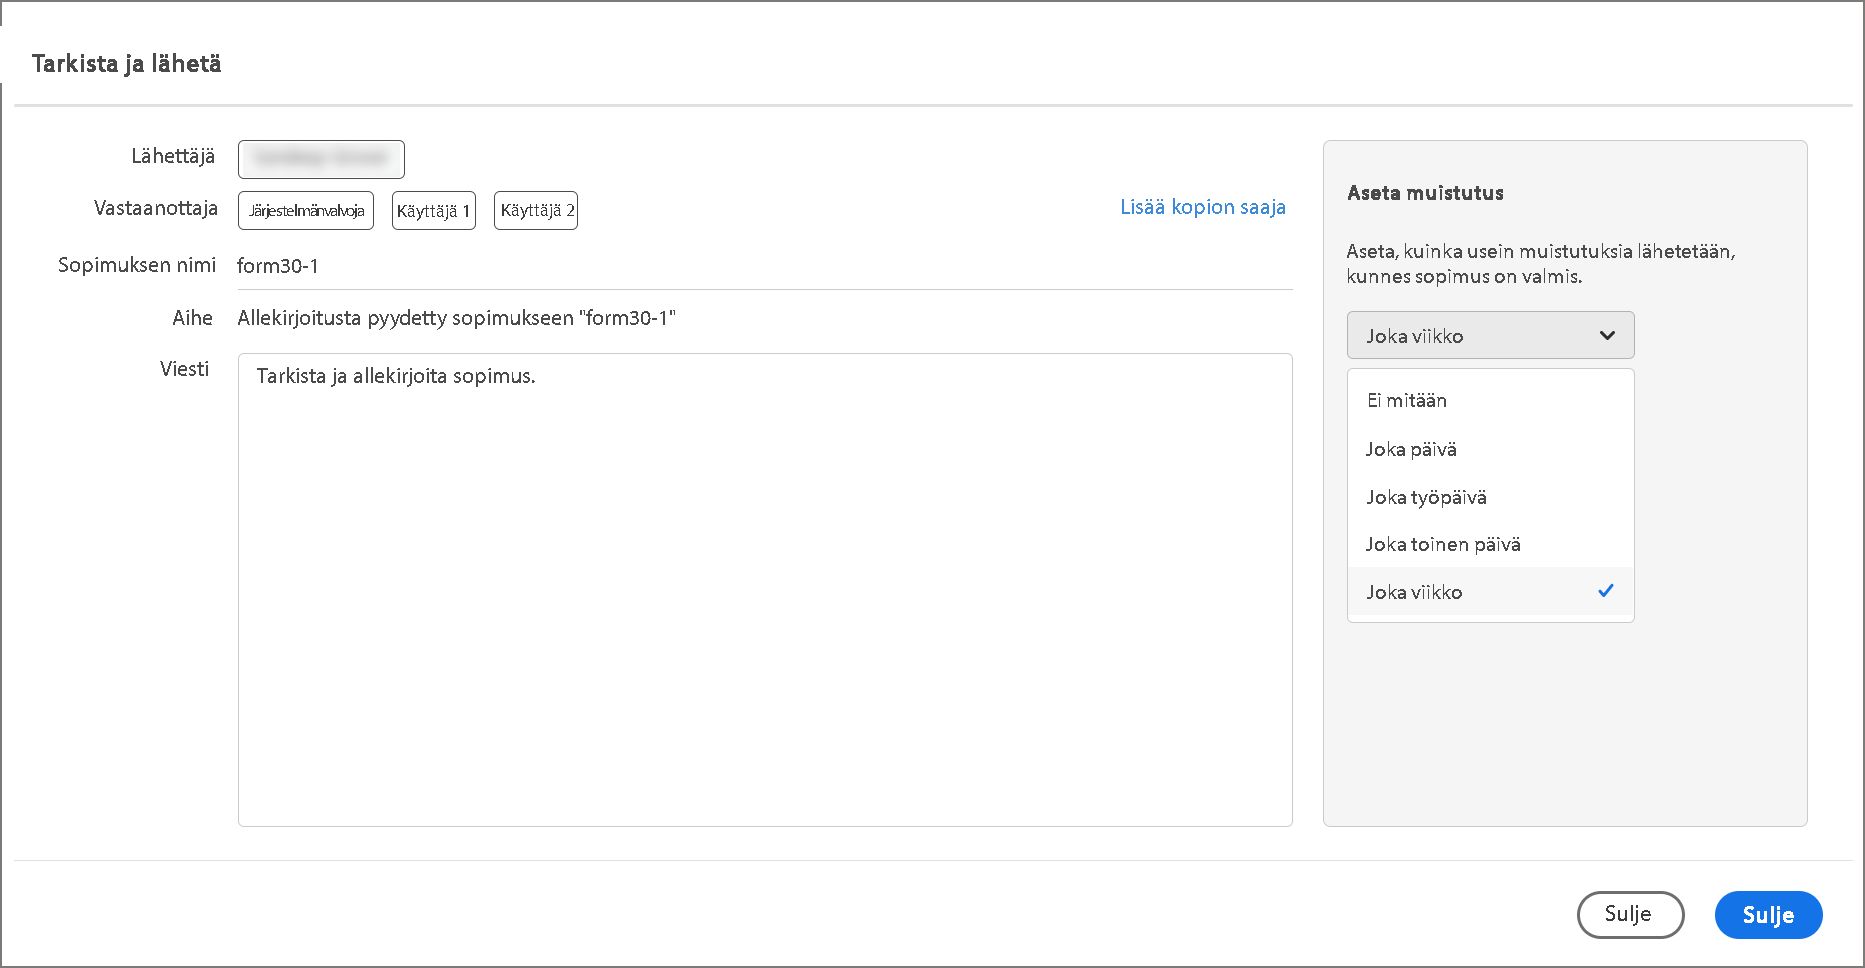Click the Tarkista ja lähetä dialog title
This screenshot has height=968, width=1865.
click(127, 64)
